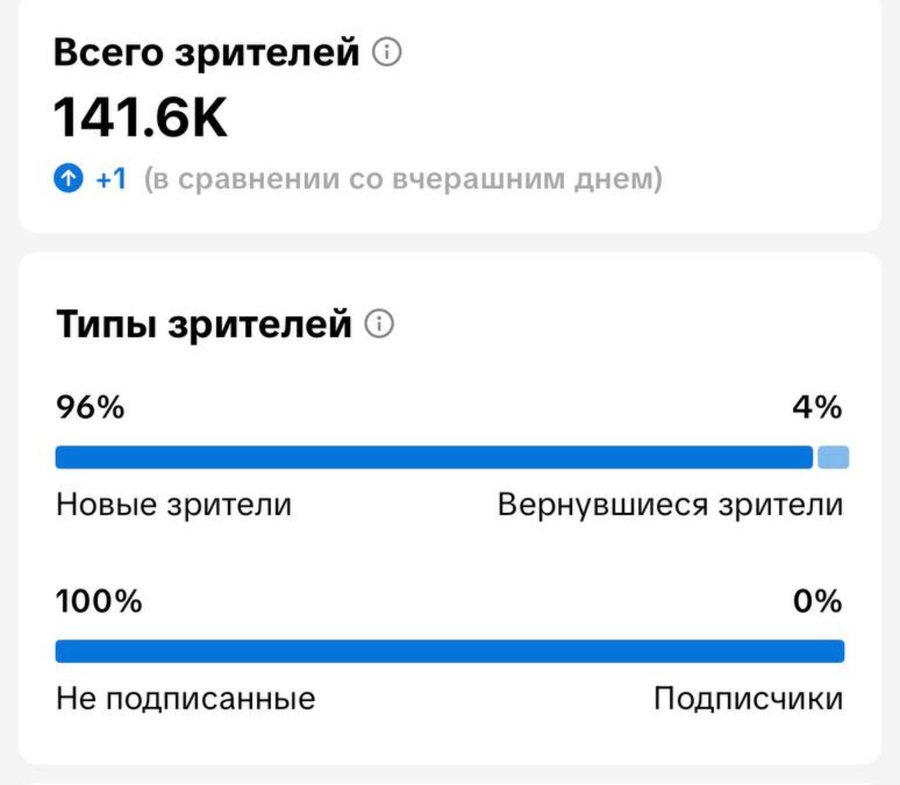Select the "Всего зрителей" heading
The height and width of the screenshot is (785, 900).
(206, 53)
